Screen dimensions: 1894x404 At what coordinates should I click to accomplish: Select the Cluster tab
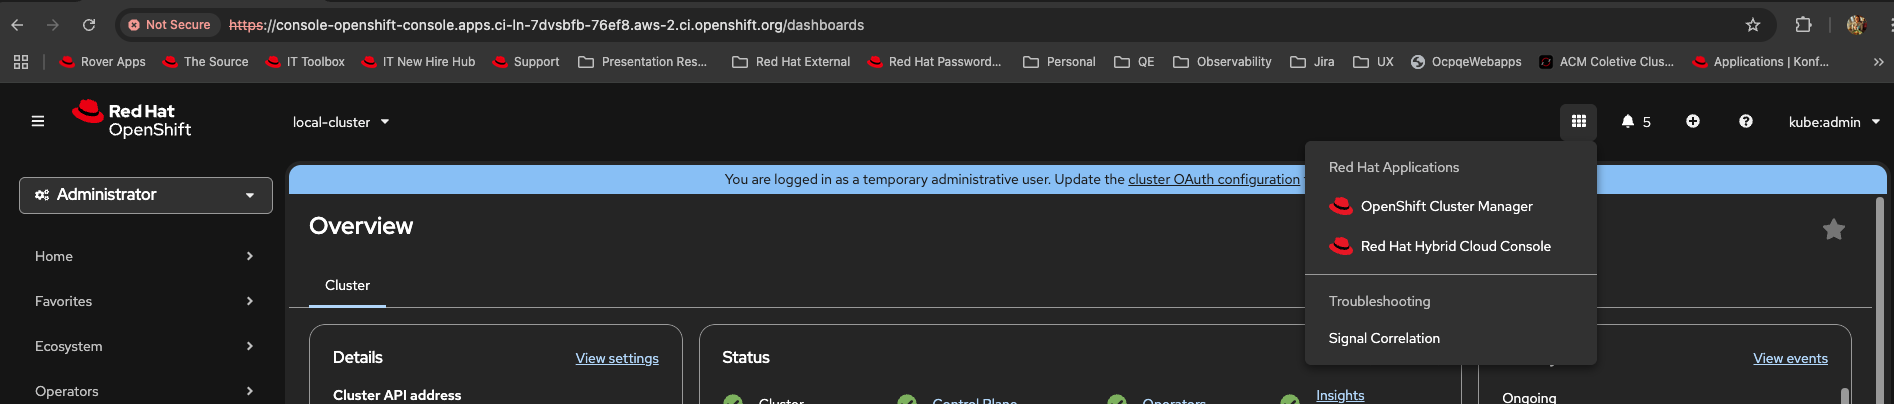[x=347, y=286]
